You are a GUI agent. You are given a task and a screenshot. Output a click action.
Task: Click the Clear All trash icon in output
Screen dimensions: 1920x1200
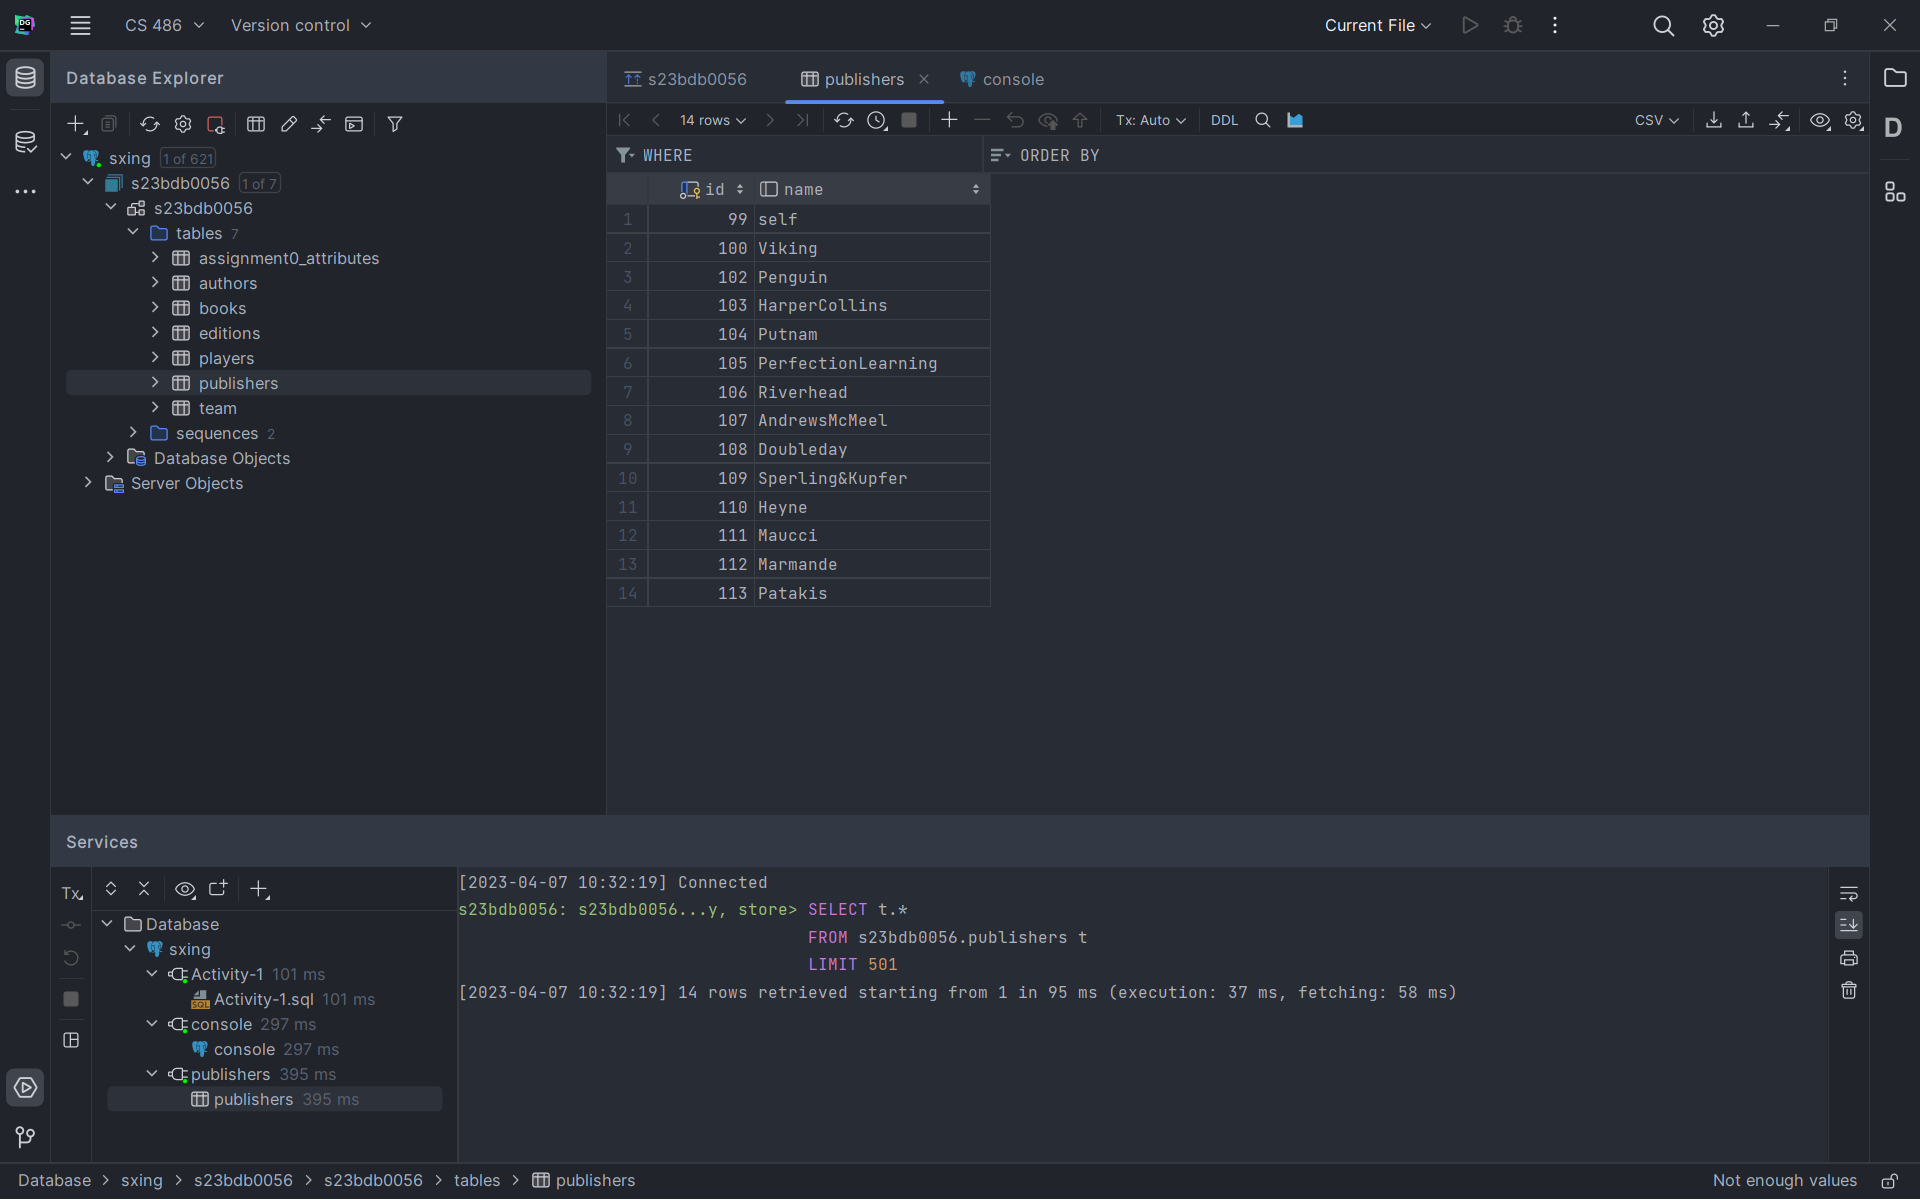point(1848,990)
